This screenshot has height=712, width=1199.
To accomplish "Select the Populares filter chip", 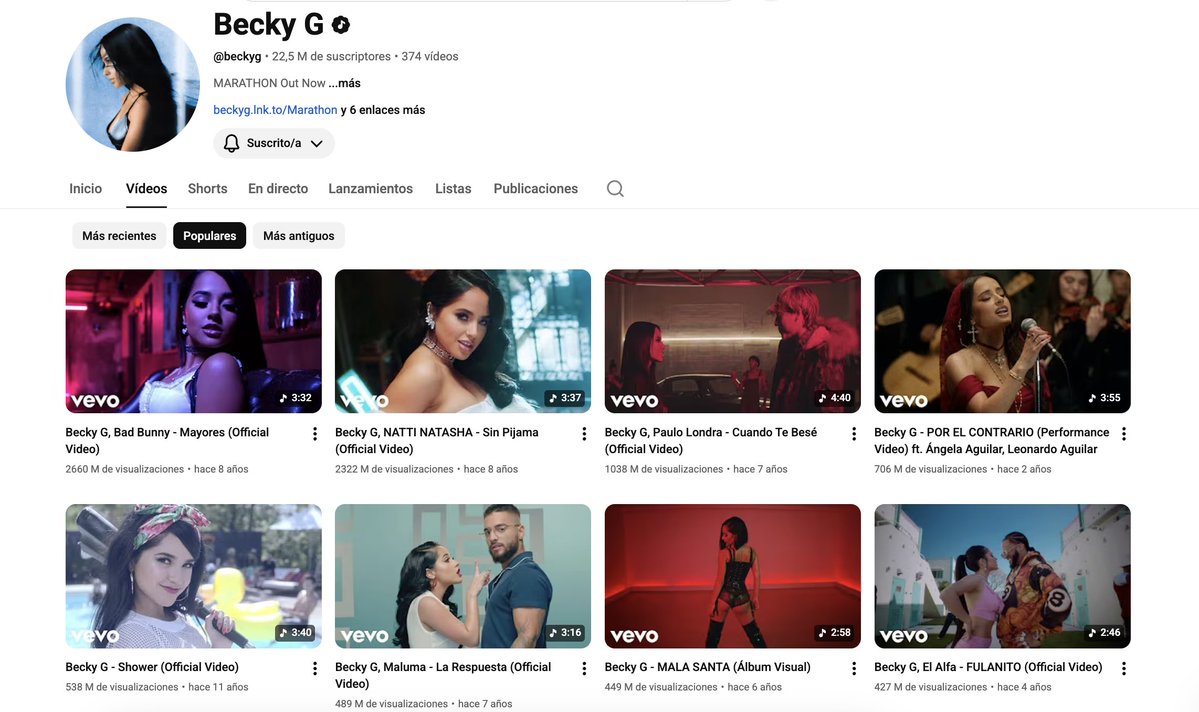I will tap(210, 236).
